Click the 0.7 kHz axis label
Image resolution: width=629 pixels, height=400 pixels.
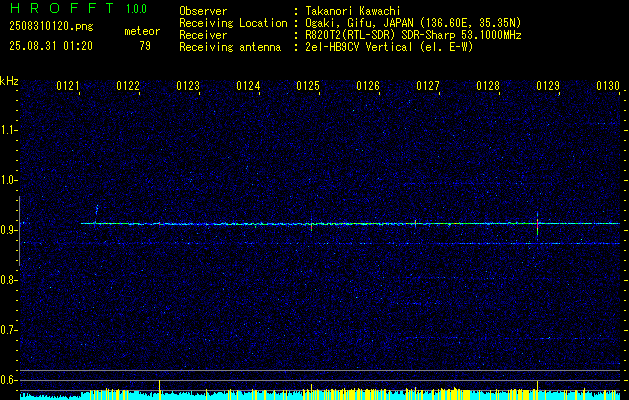pos(8,330)
